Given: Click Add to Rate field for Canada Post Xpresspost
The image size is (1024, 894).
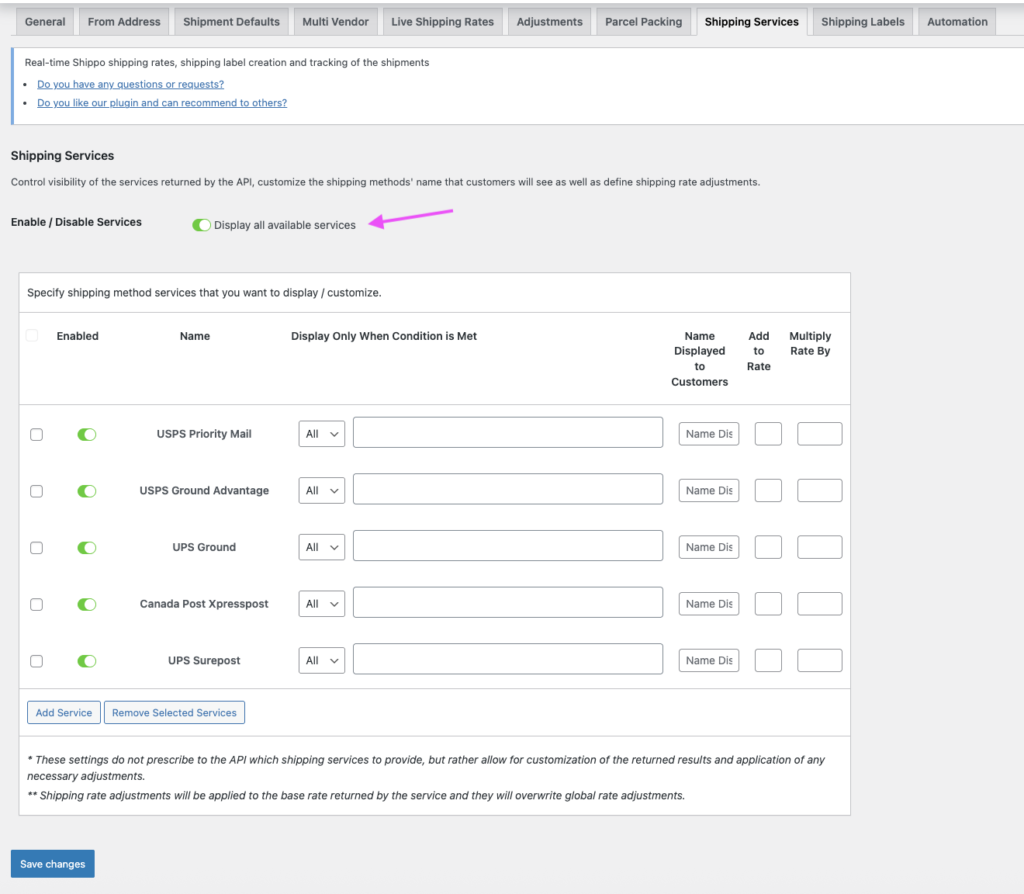Looking at the screenshot, I should pos(768,604).
